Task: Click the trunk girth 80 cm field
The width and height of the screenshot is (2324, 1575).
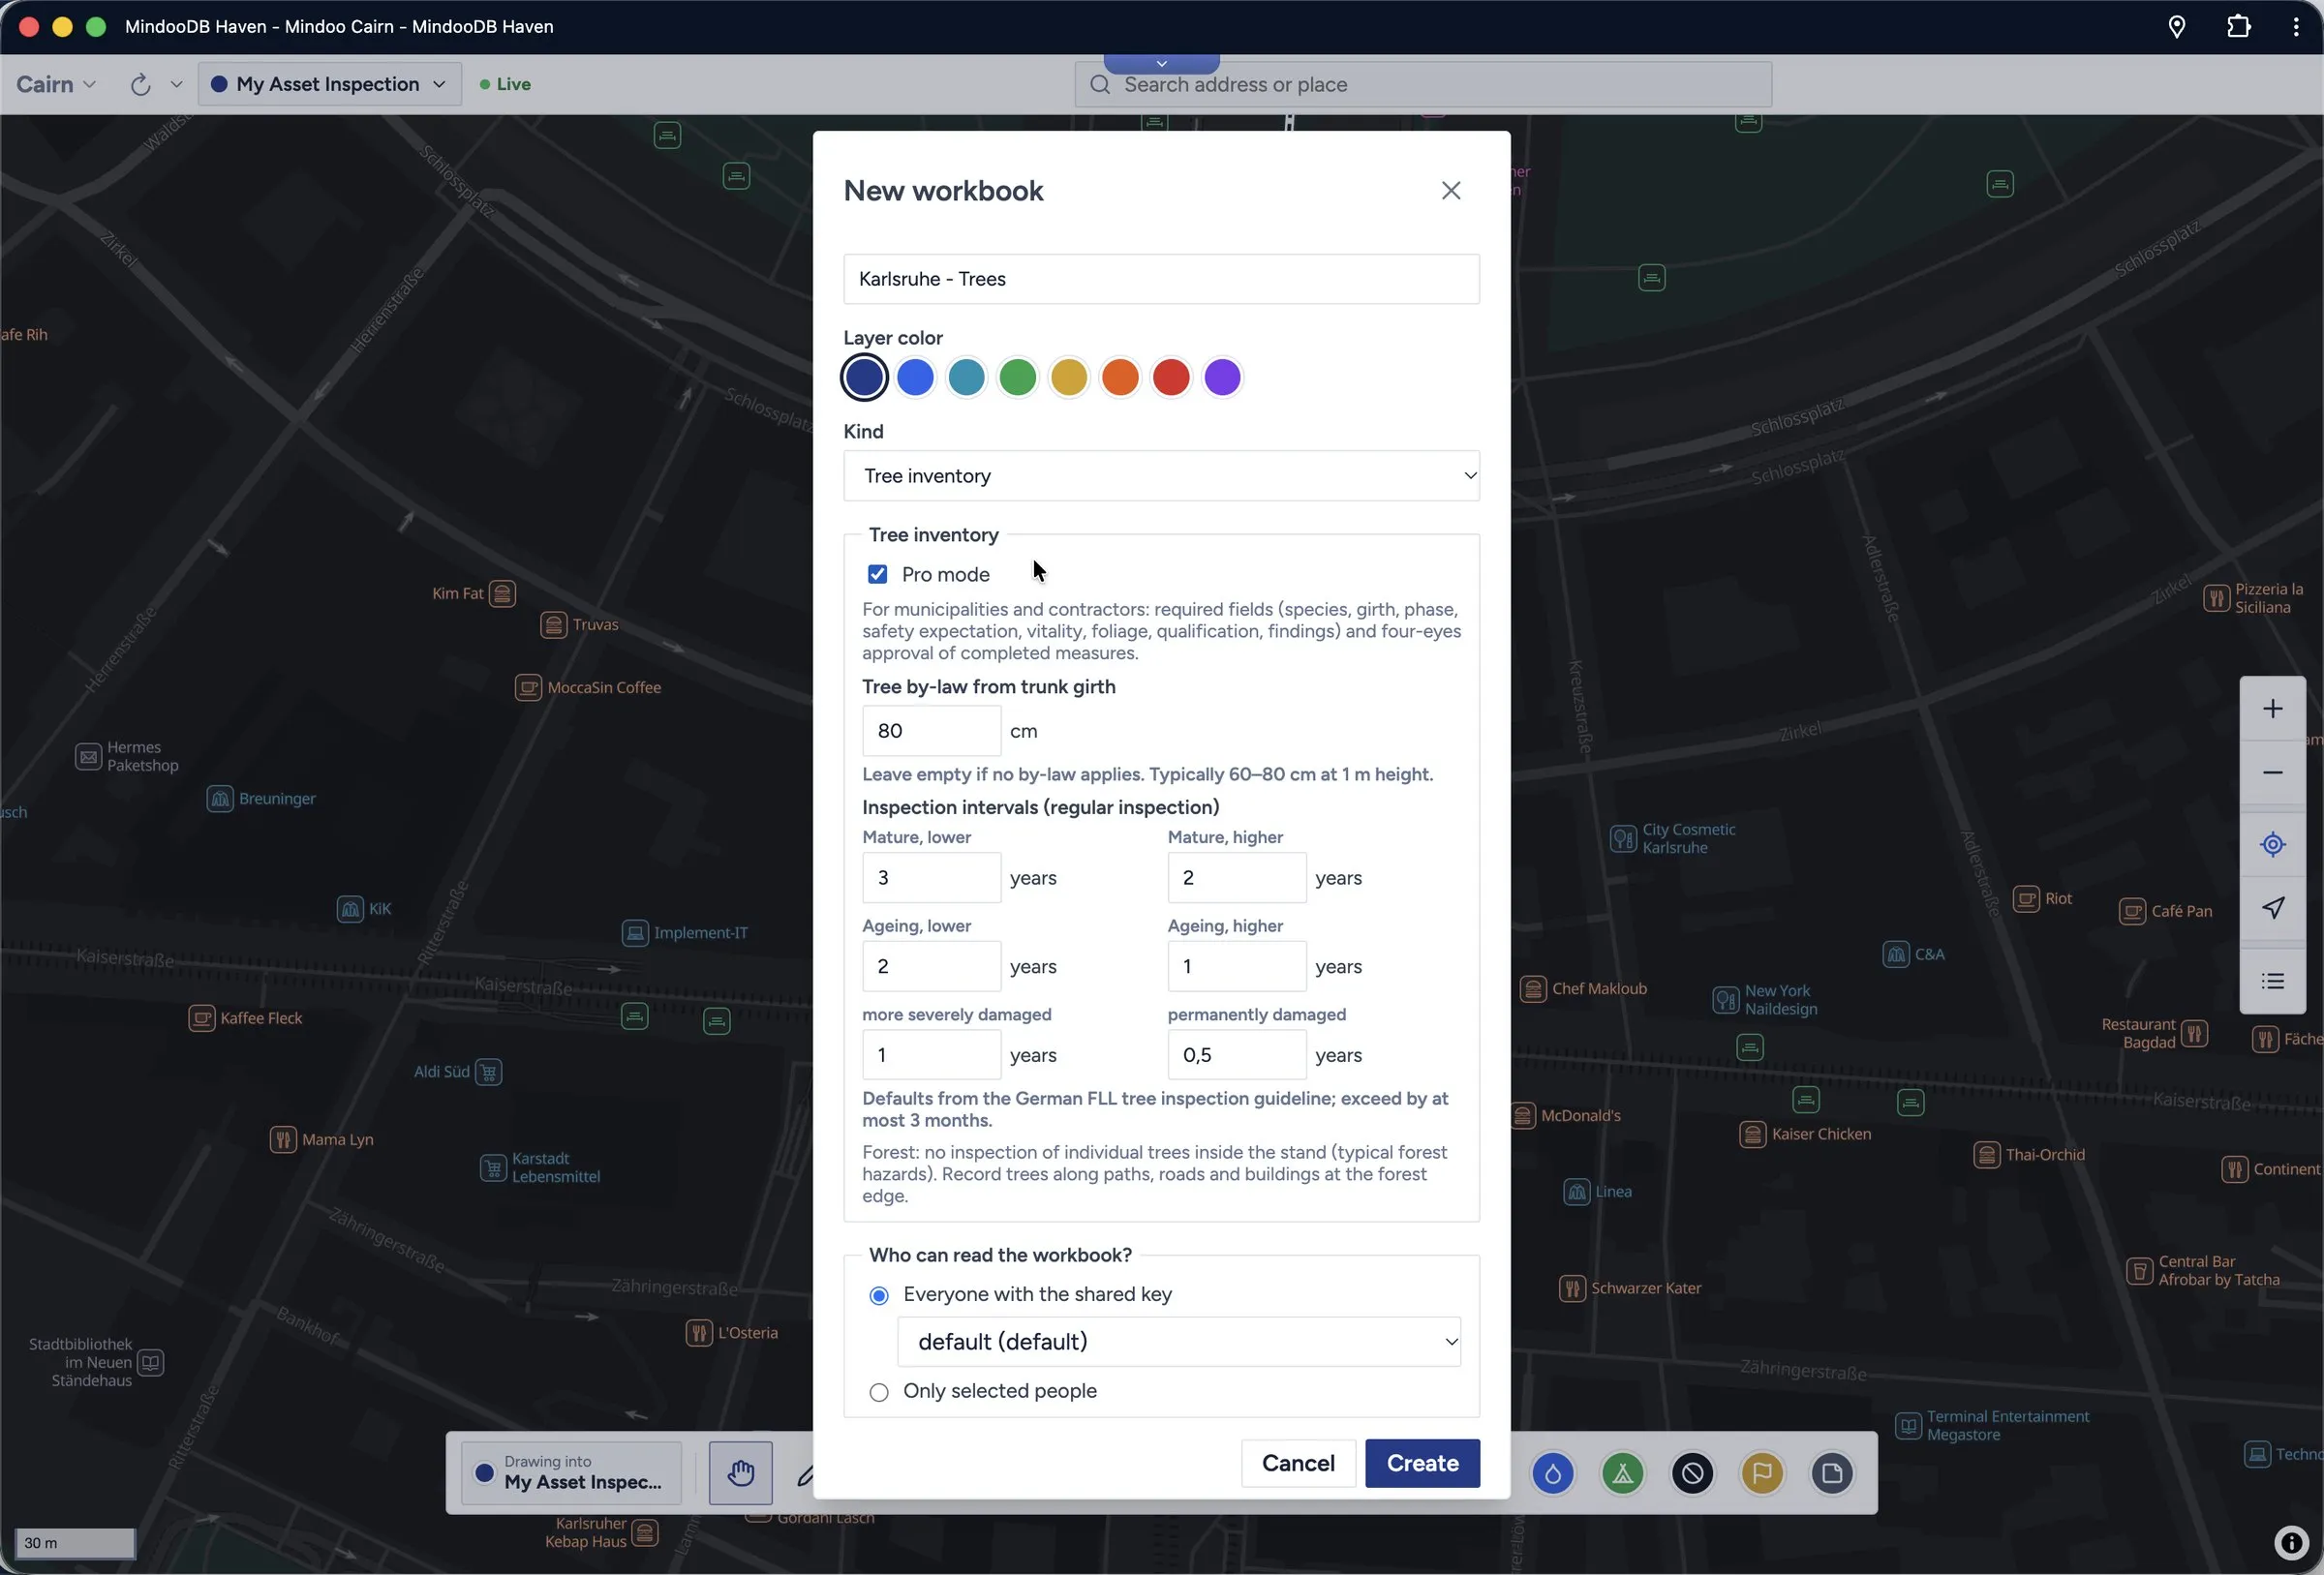Action: tap(931, 731)
